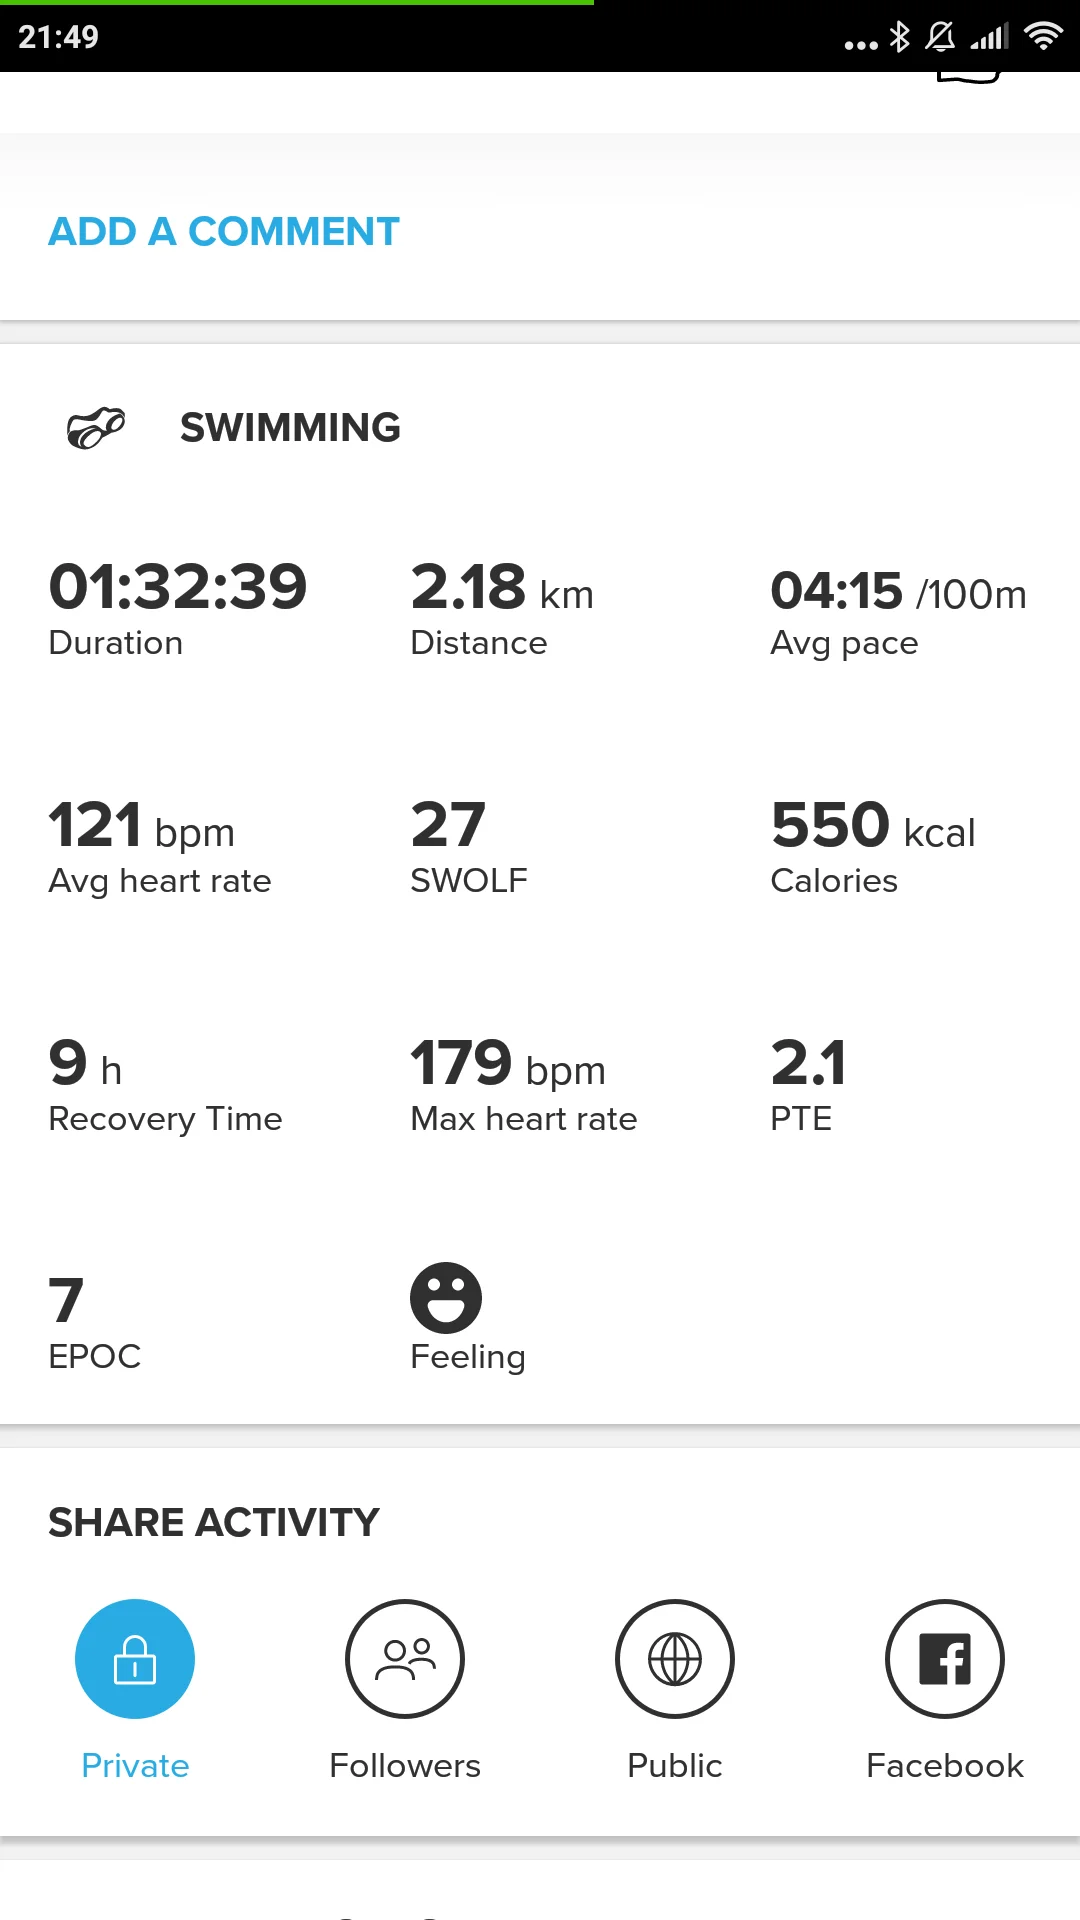
Task: Tap the Wi-Fi status icon
Action: pos(1043,37)
